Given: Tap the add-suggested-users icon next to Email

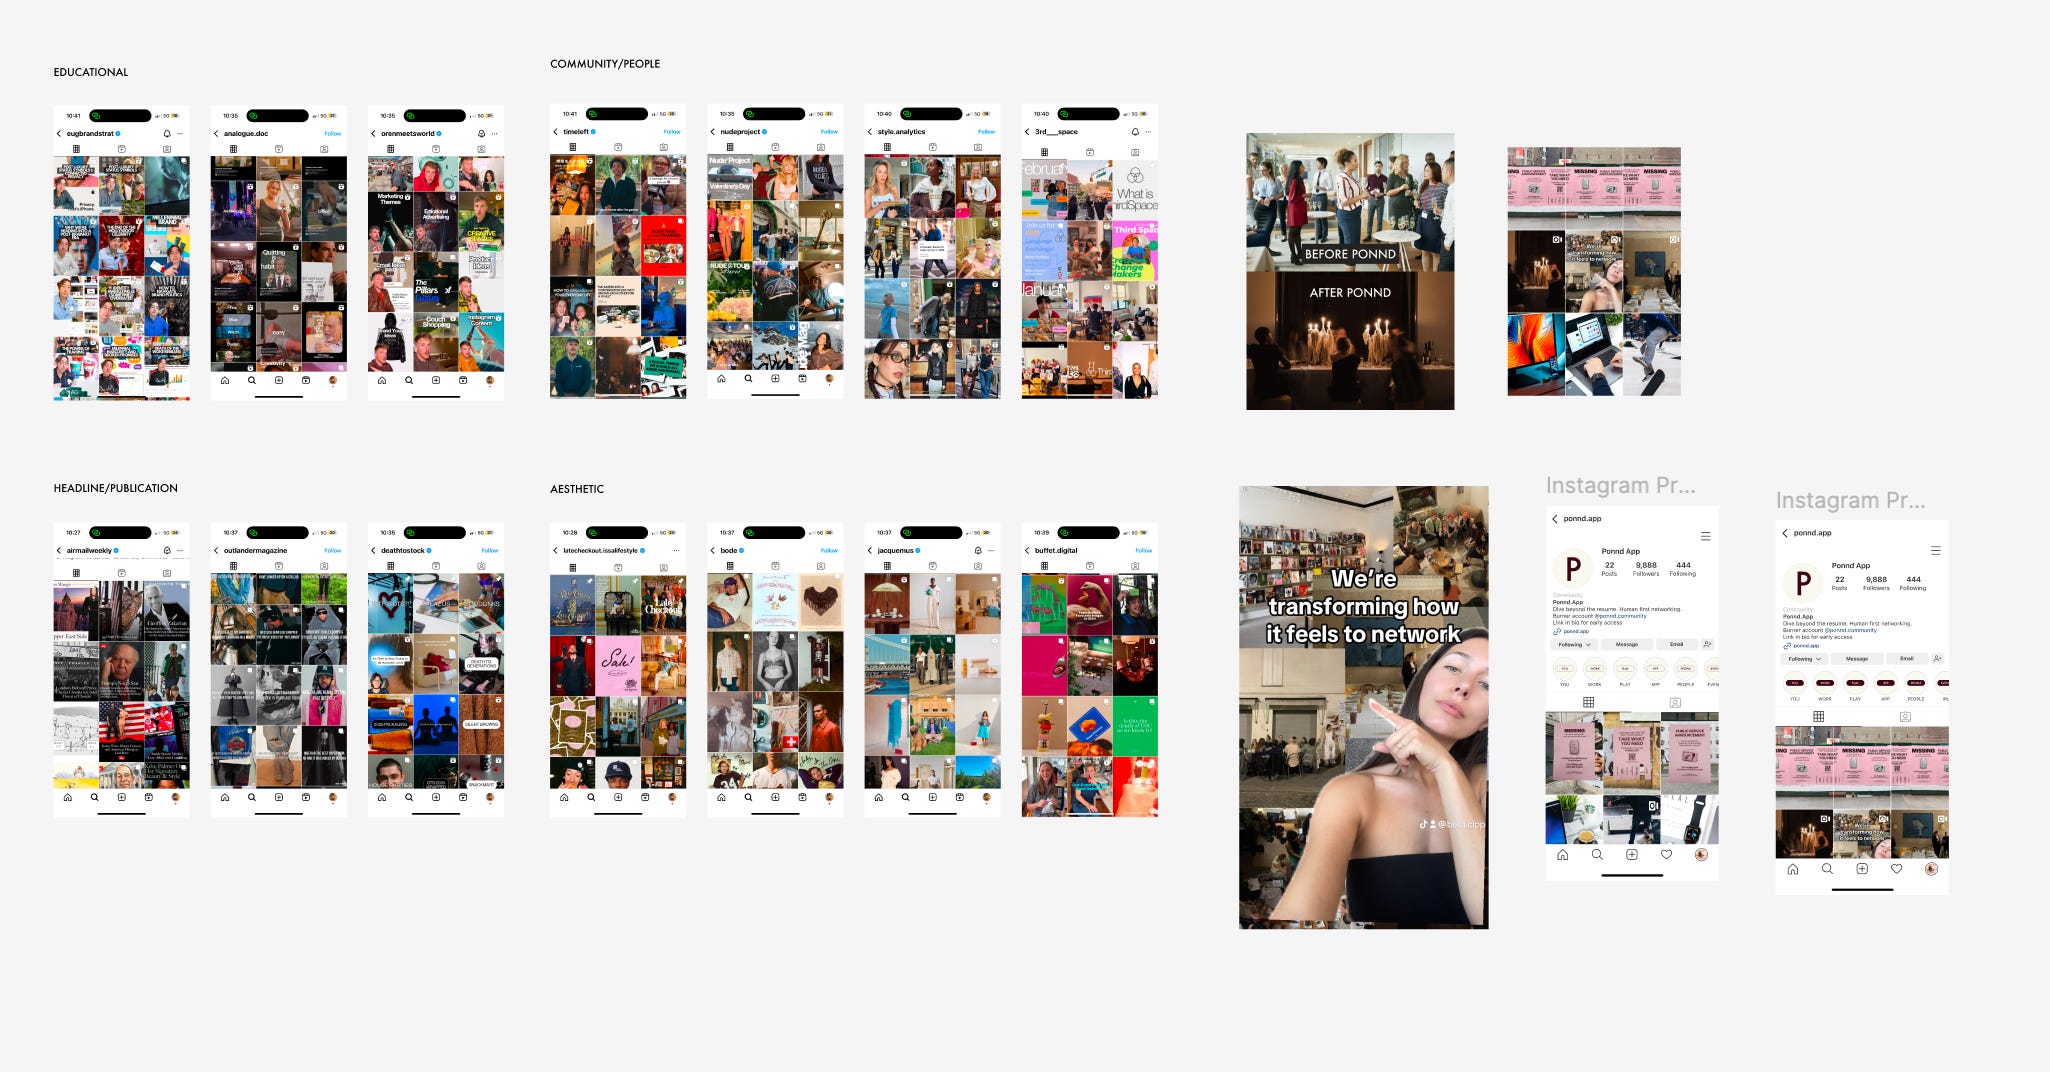Looking at the screenshot, I should pos(1706,644).
